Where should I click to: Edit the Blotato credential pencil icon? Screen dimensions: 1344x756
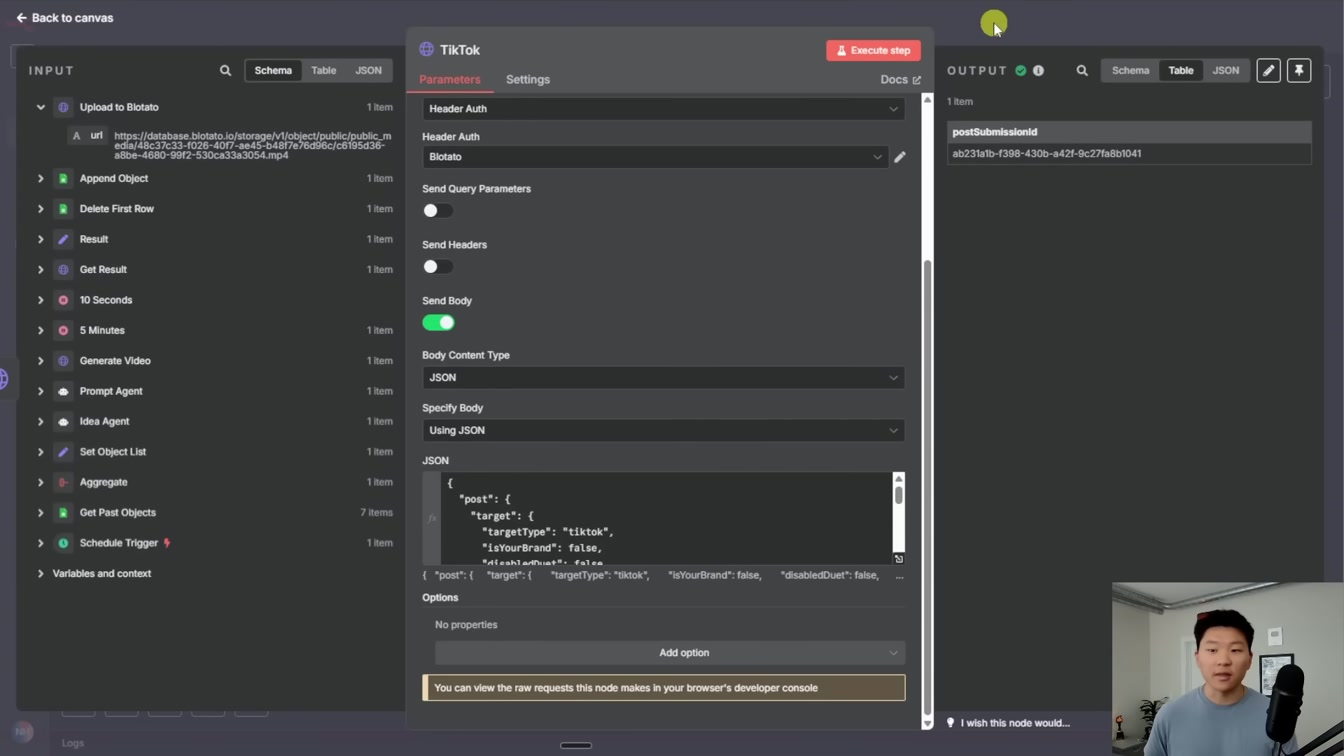900,157
